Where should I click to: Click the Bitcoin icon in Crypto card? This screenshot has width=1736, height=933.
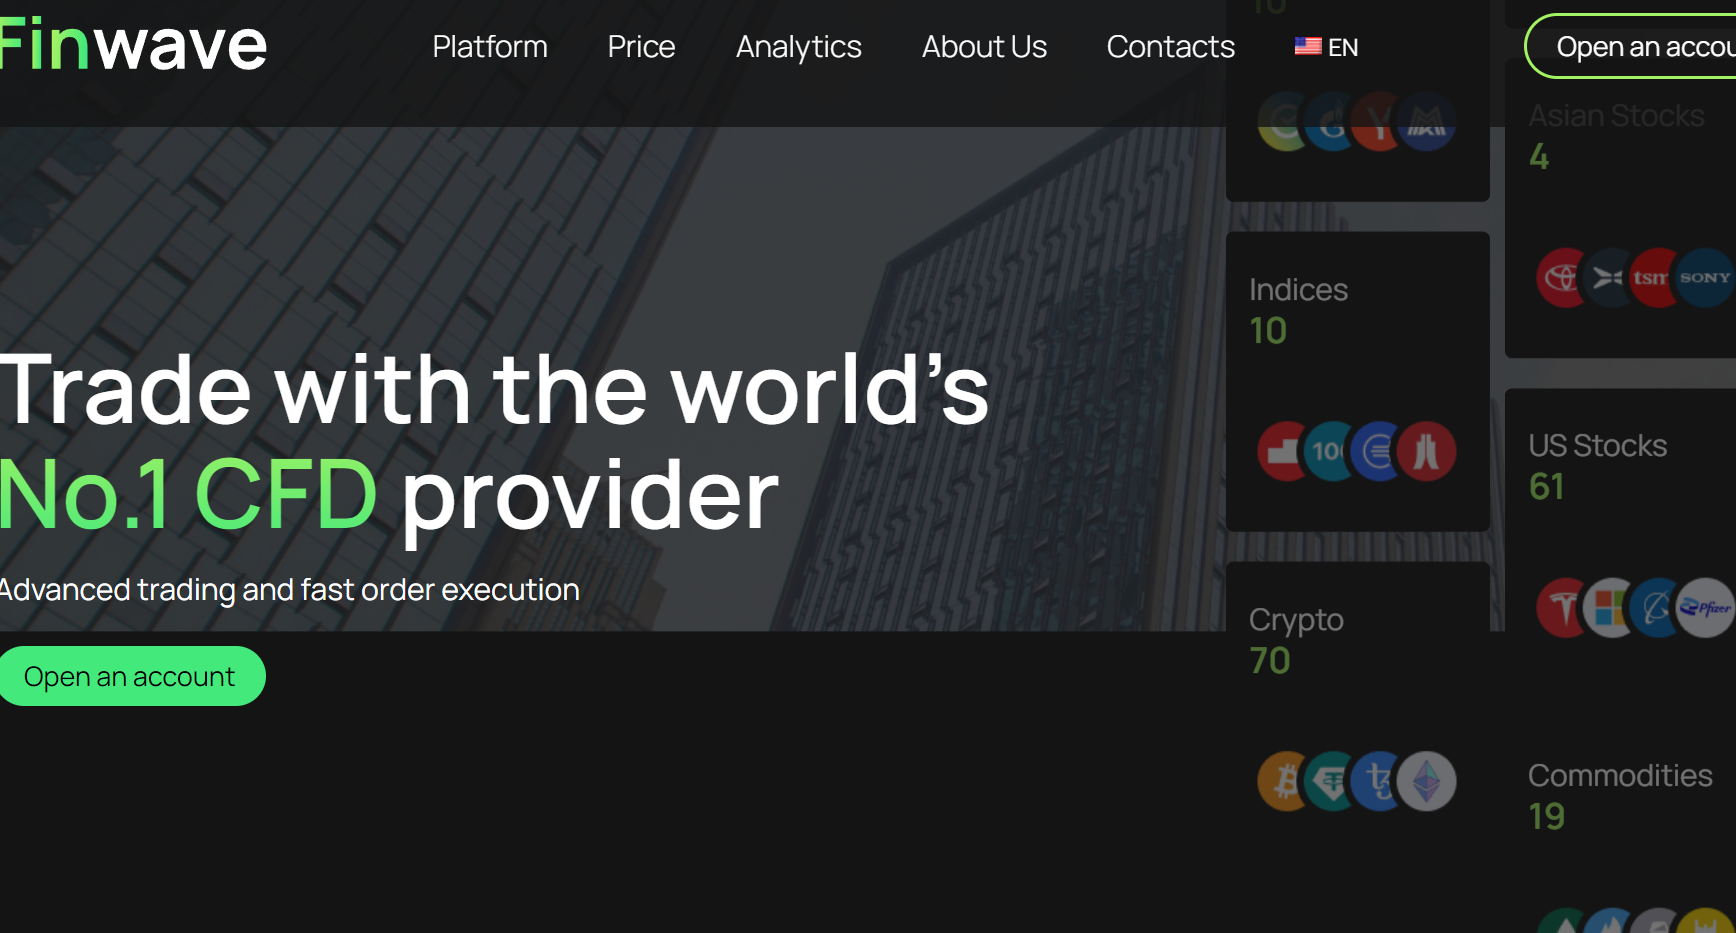coord(1281,781)
